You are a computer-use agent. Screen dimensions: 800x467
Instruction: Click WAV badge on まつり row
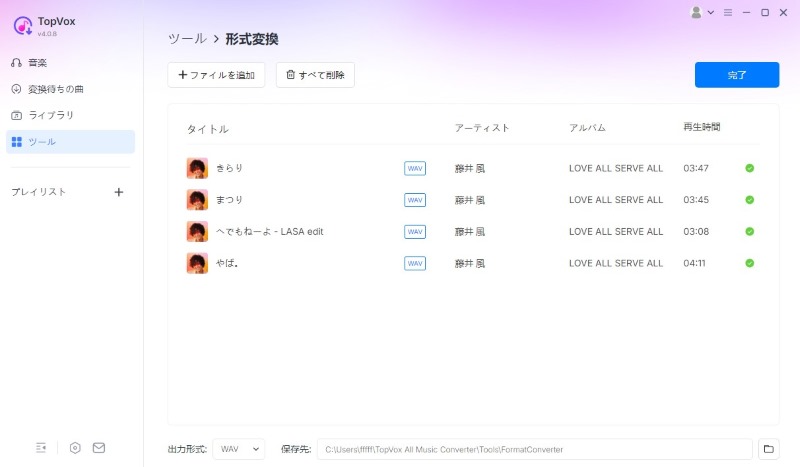415,200
